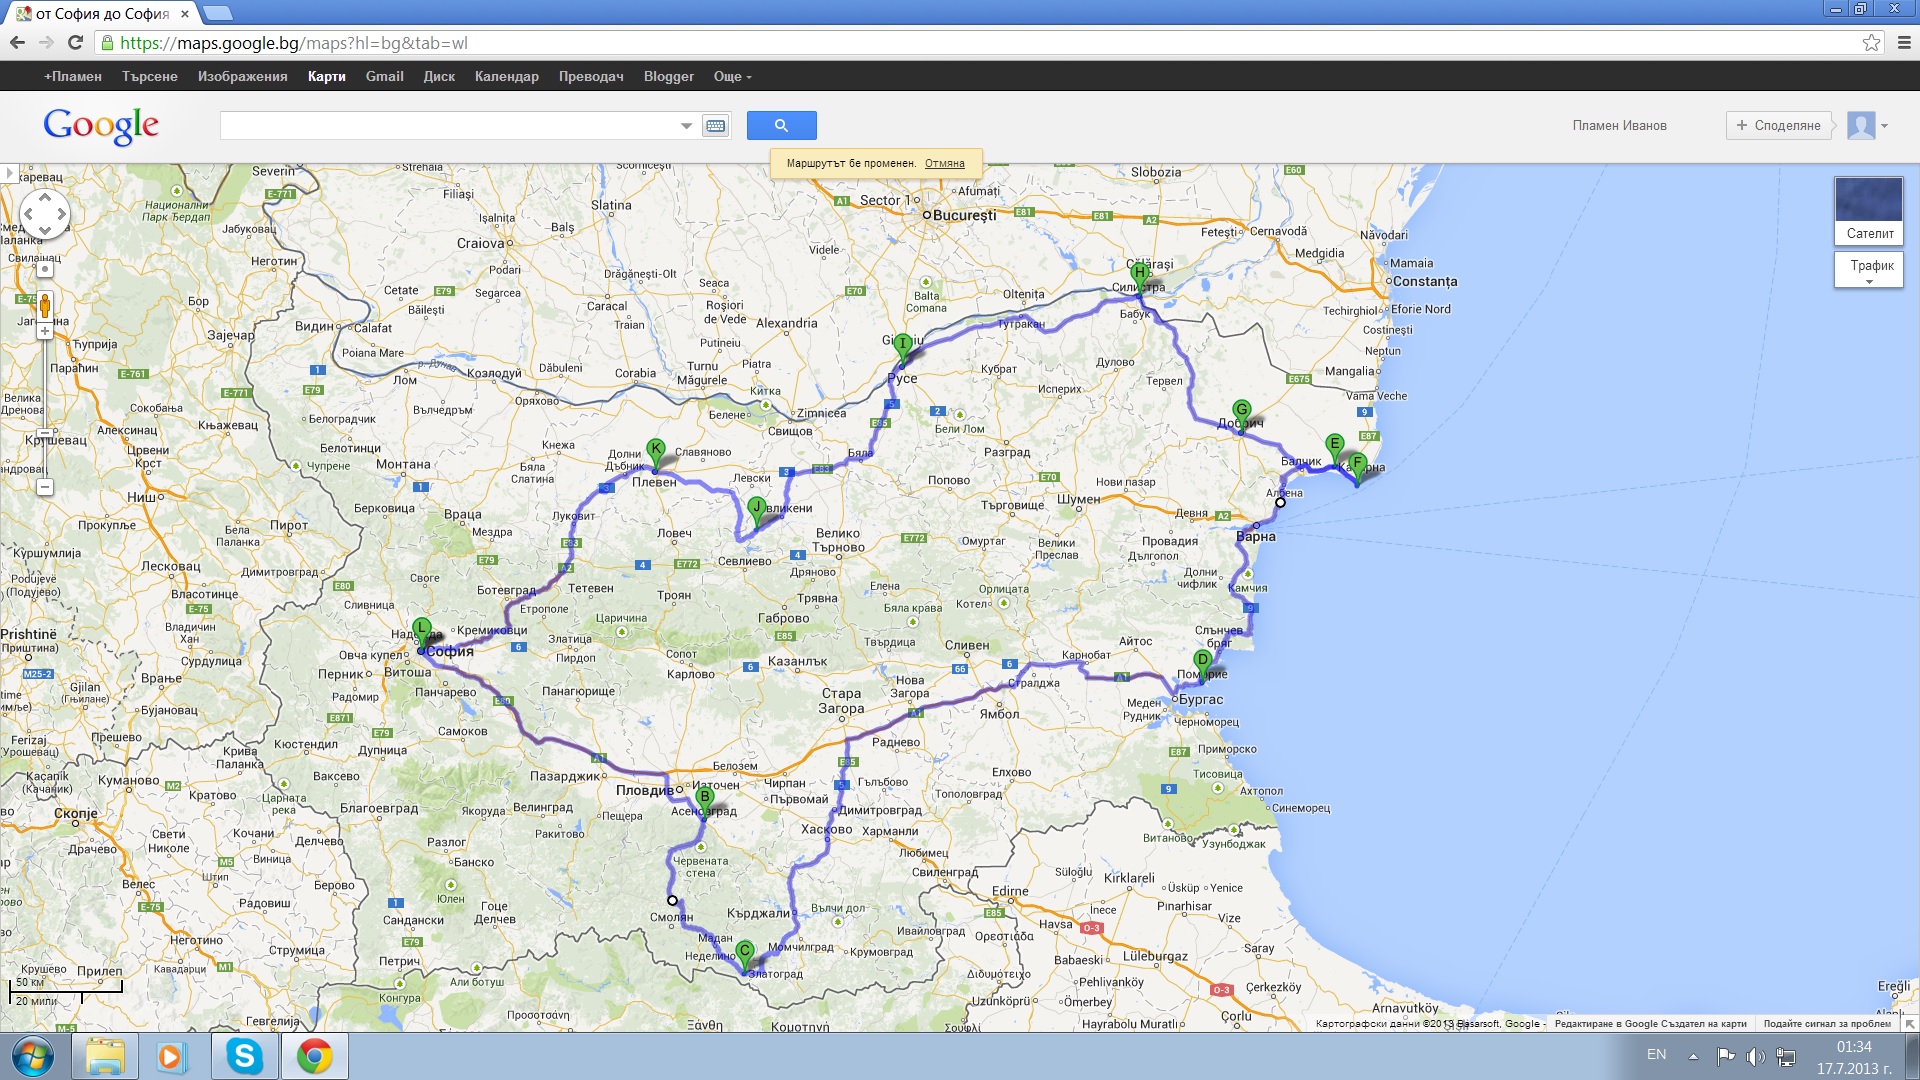1920x1080 pixels.
Task: Pan map left with arrow control
Action: click(x=29, y=214)
